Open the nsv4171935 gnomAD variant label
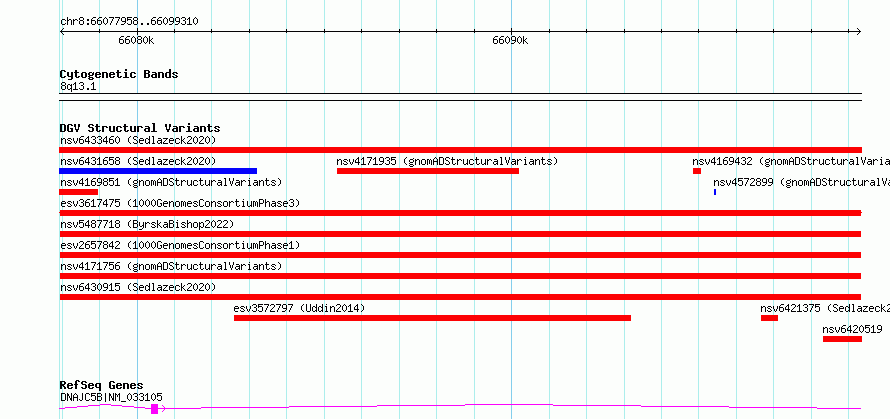This screenshot has height=419, width=890. coord(447,161)
